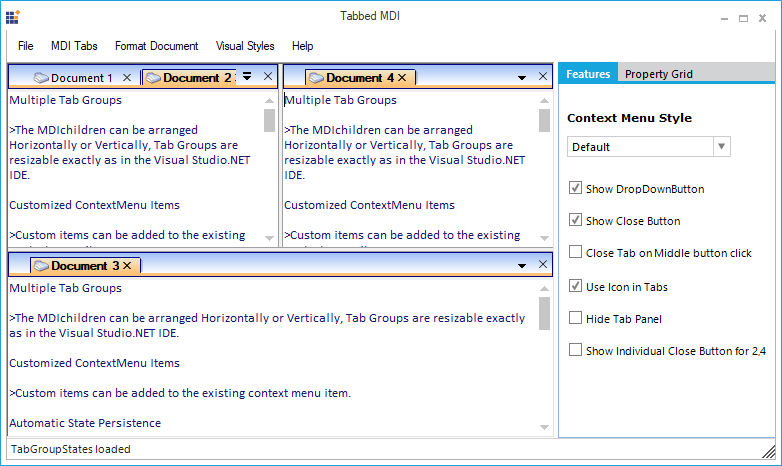Select the Document 4 tab

(x=361, y=78)
